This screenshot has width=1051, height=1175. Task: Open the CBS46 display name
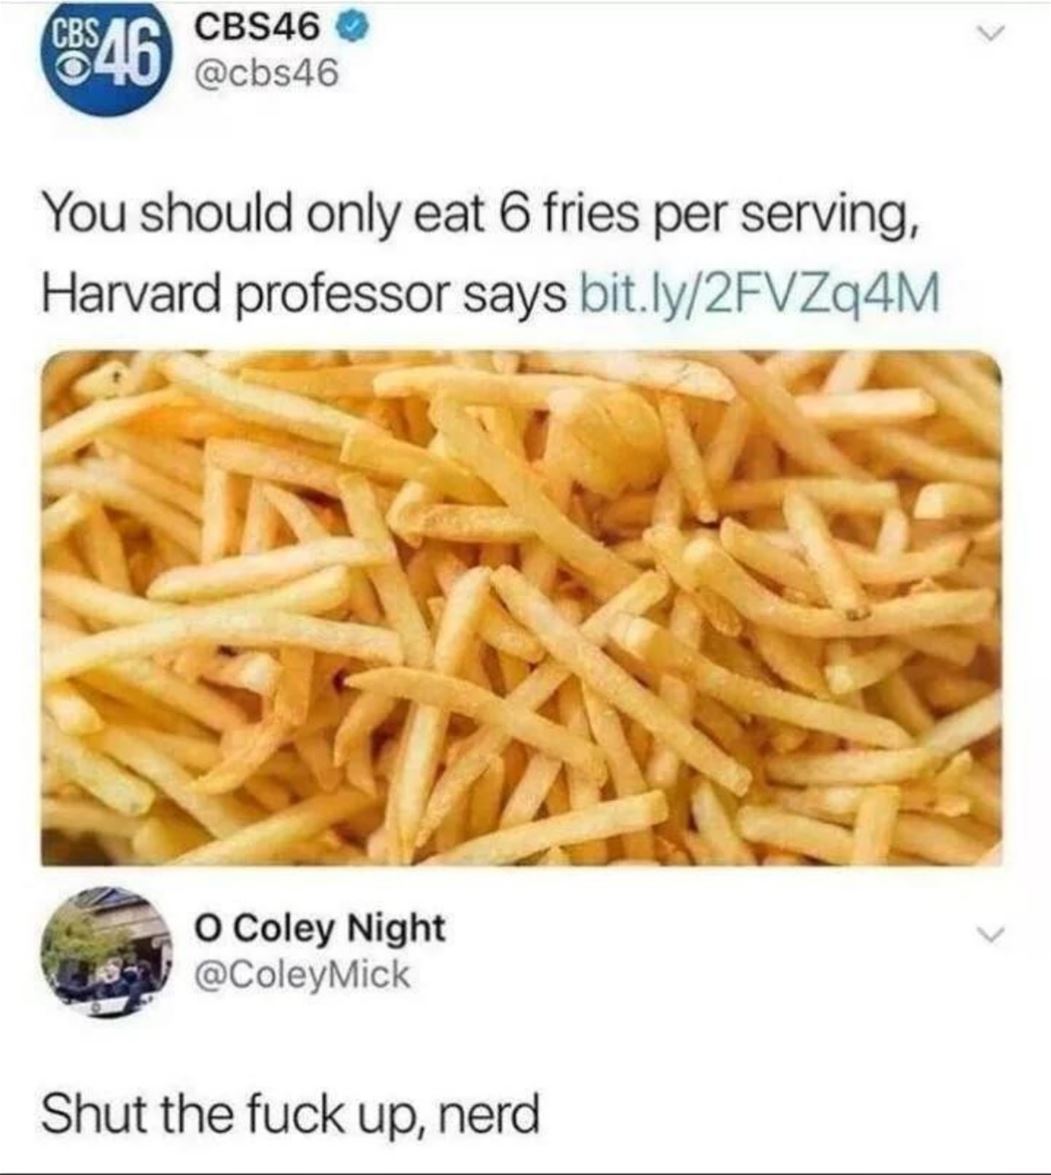coord(258,28)
